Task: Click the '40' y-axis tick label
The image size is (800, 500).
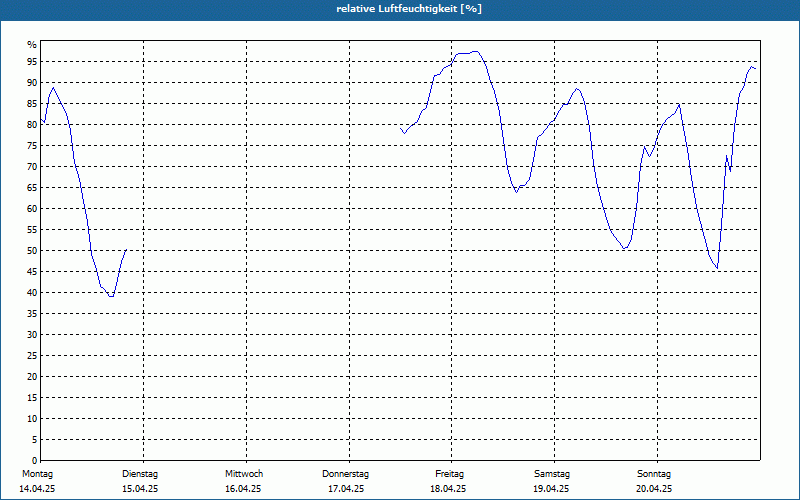Action: [32, 292]
